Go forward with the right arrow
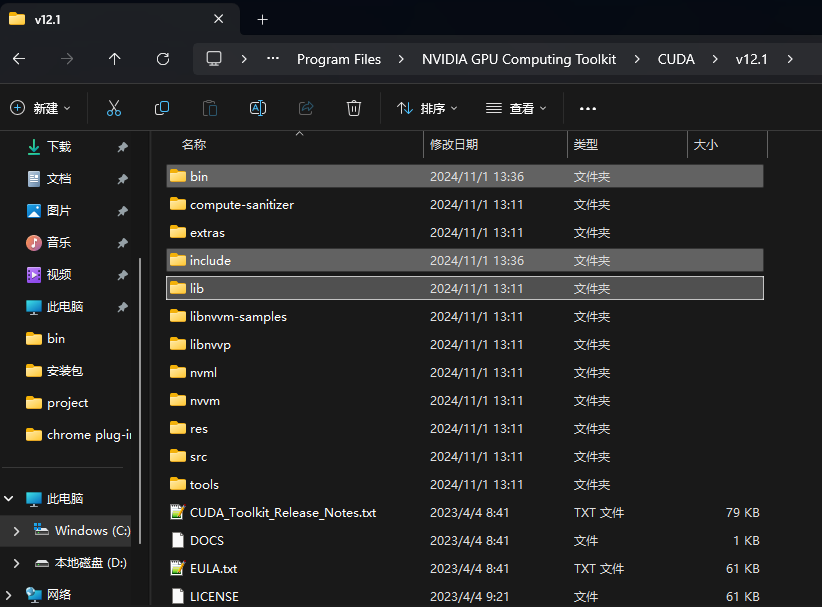Image resolution: width=822 pixels, height=607 pixels. [67, 59]
